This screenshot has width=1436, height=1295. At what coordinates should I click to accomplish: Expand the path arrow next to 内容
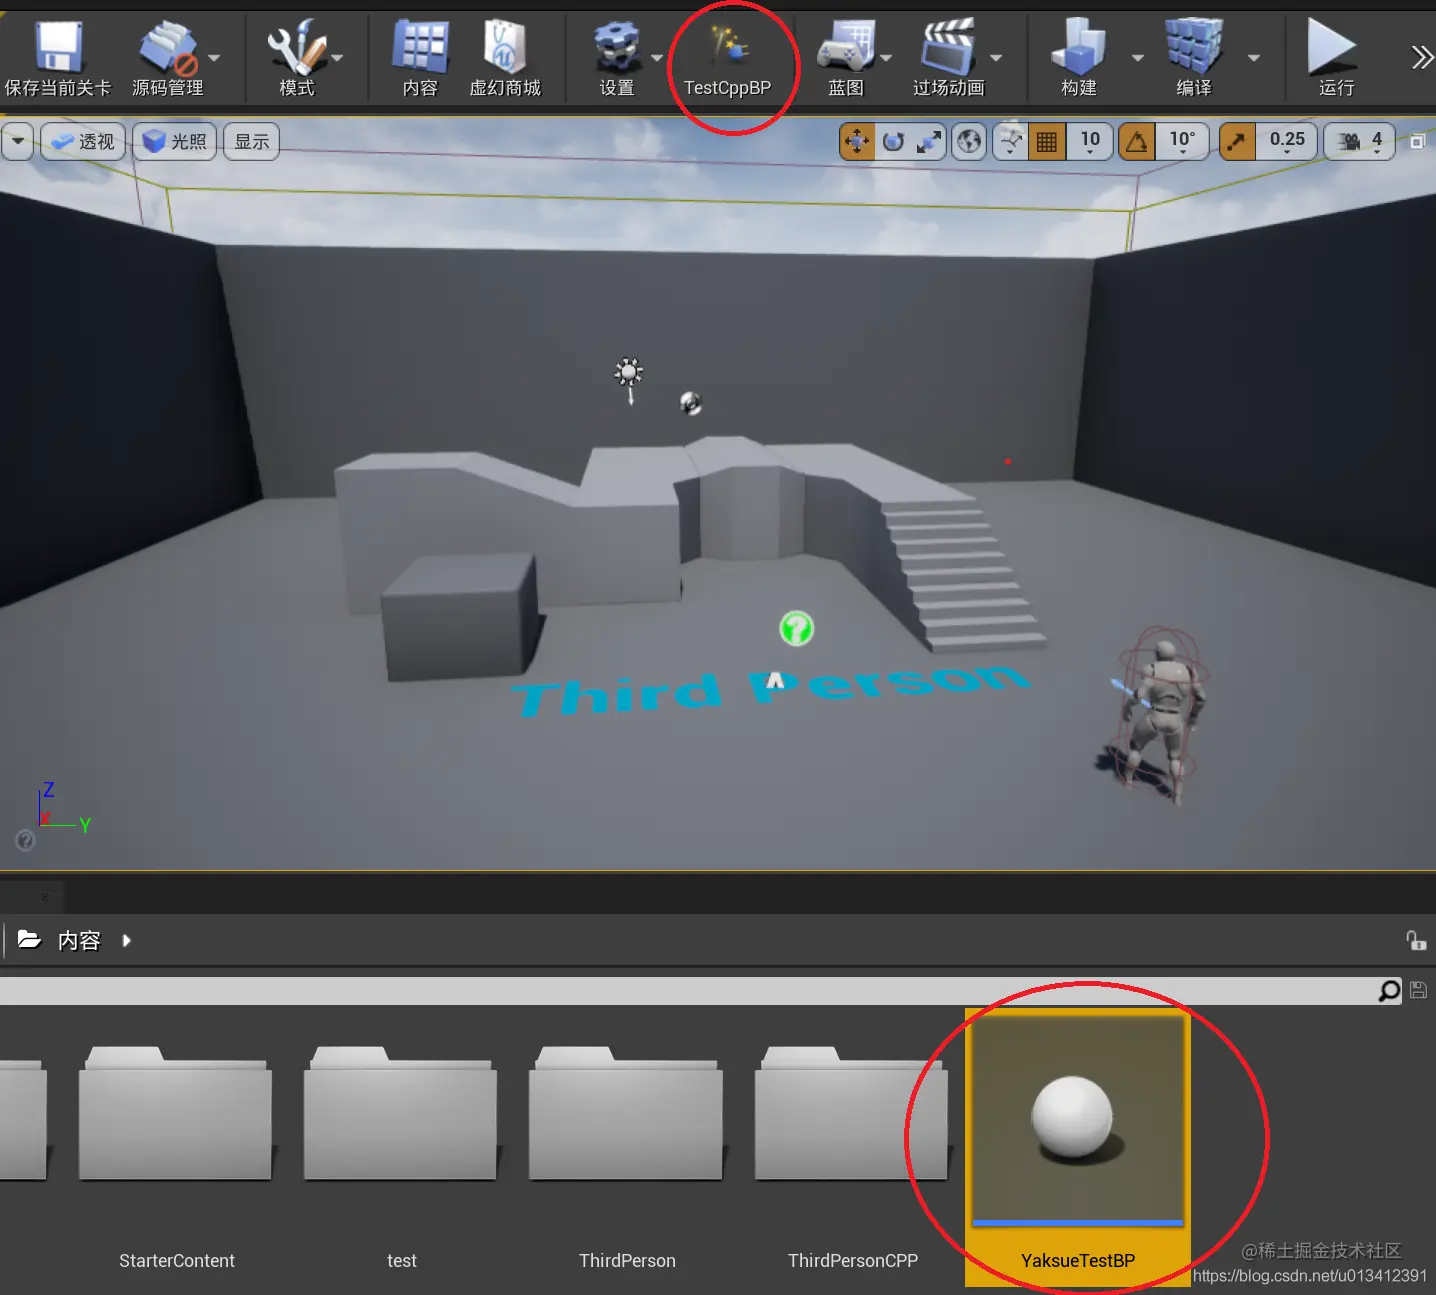pyautogui.click(x=126, y=940)
